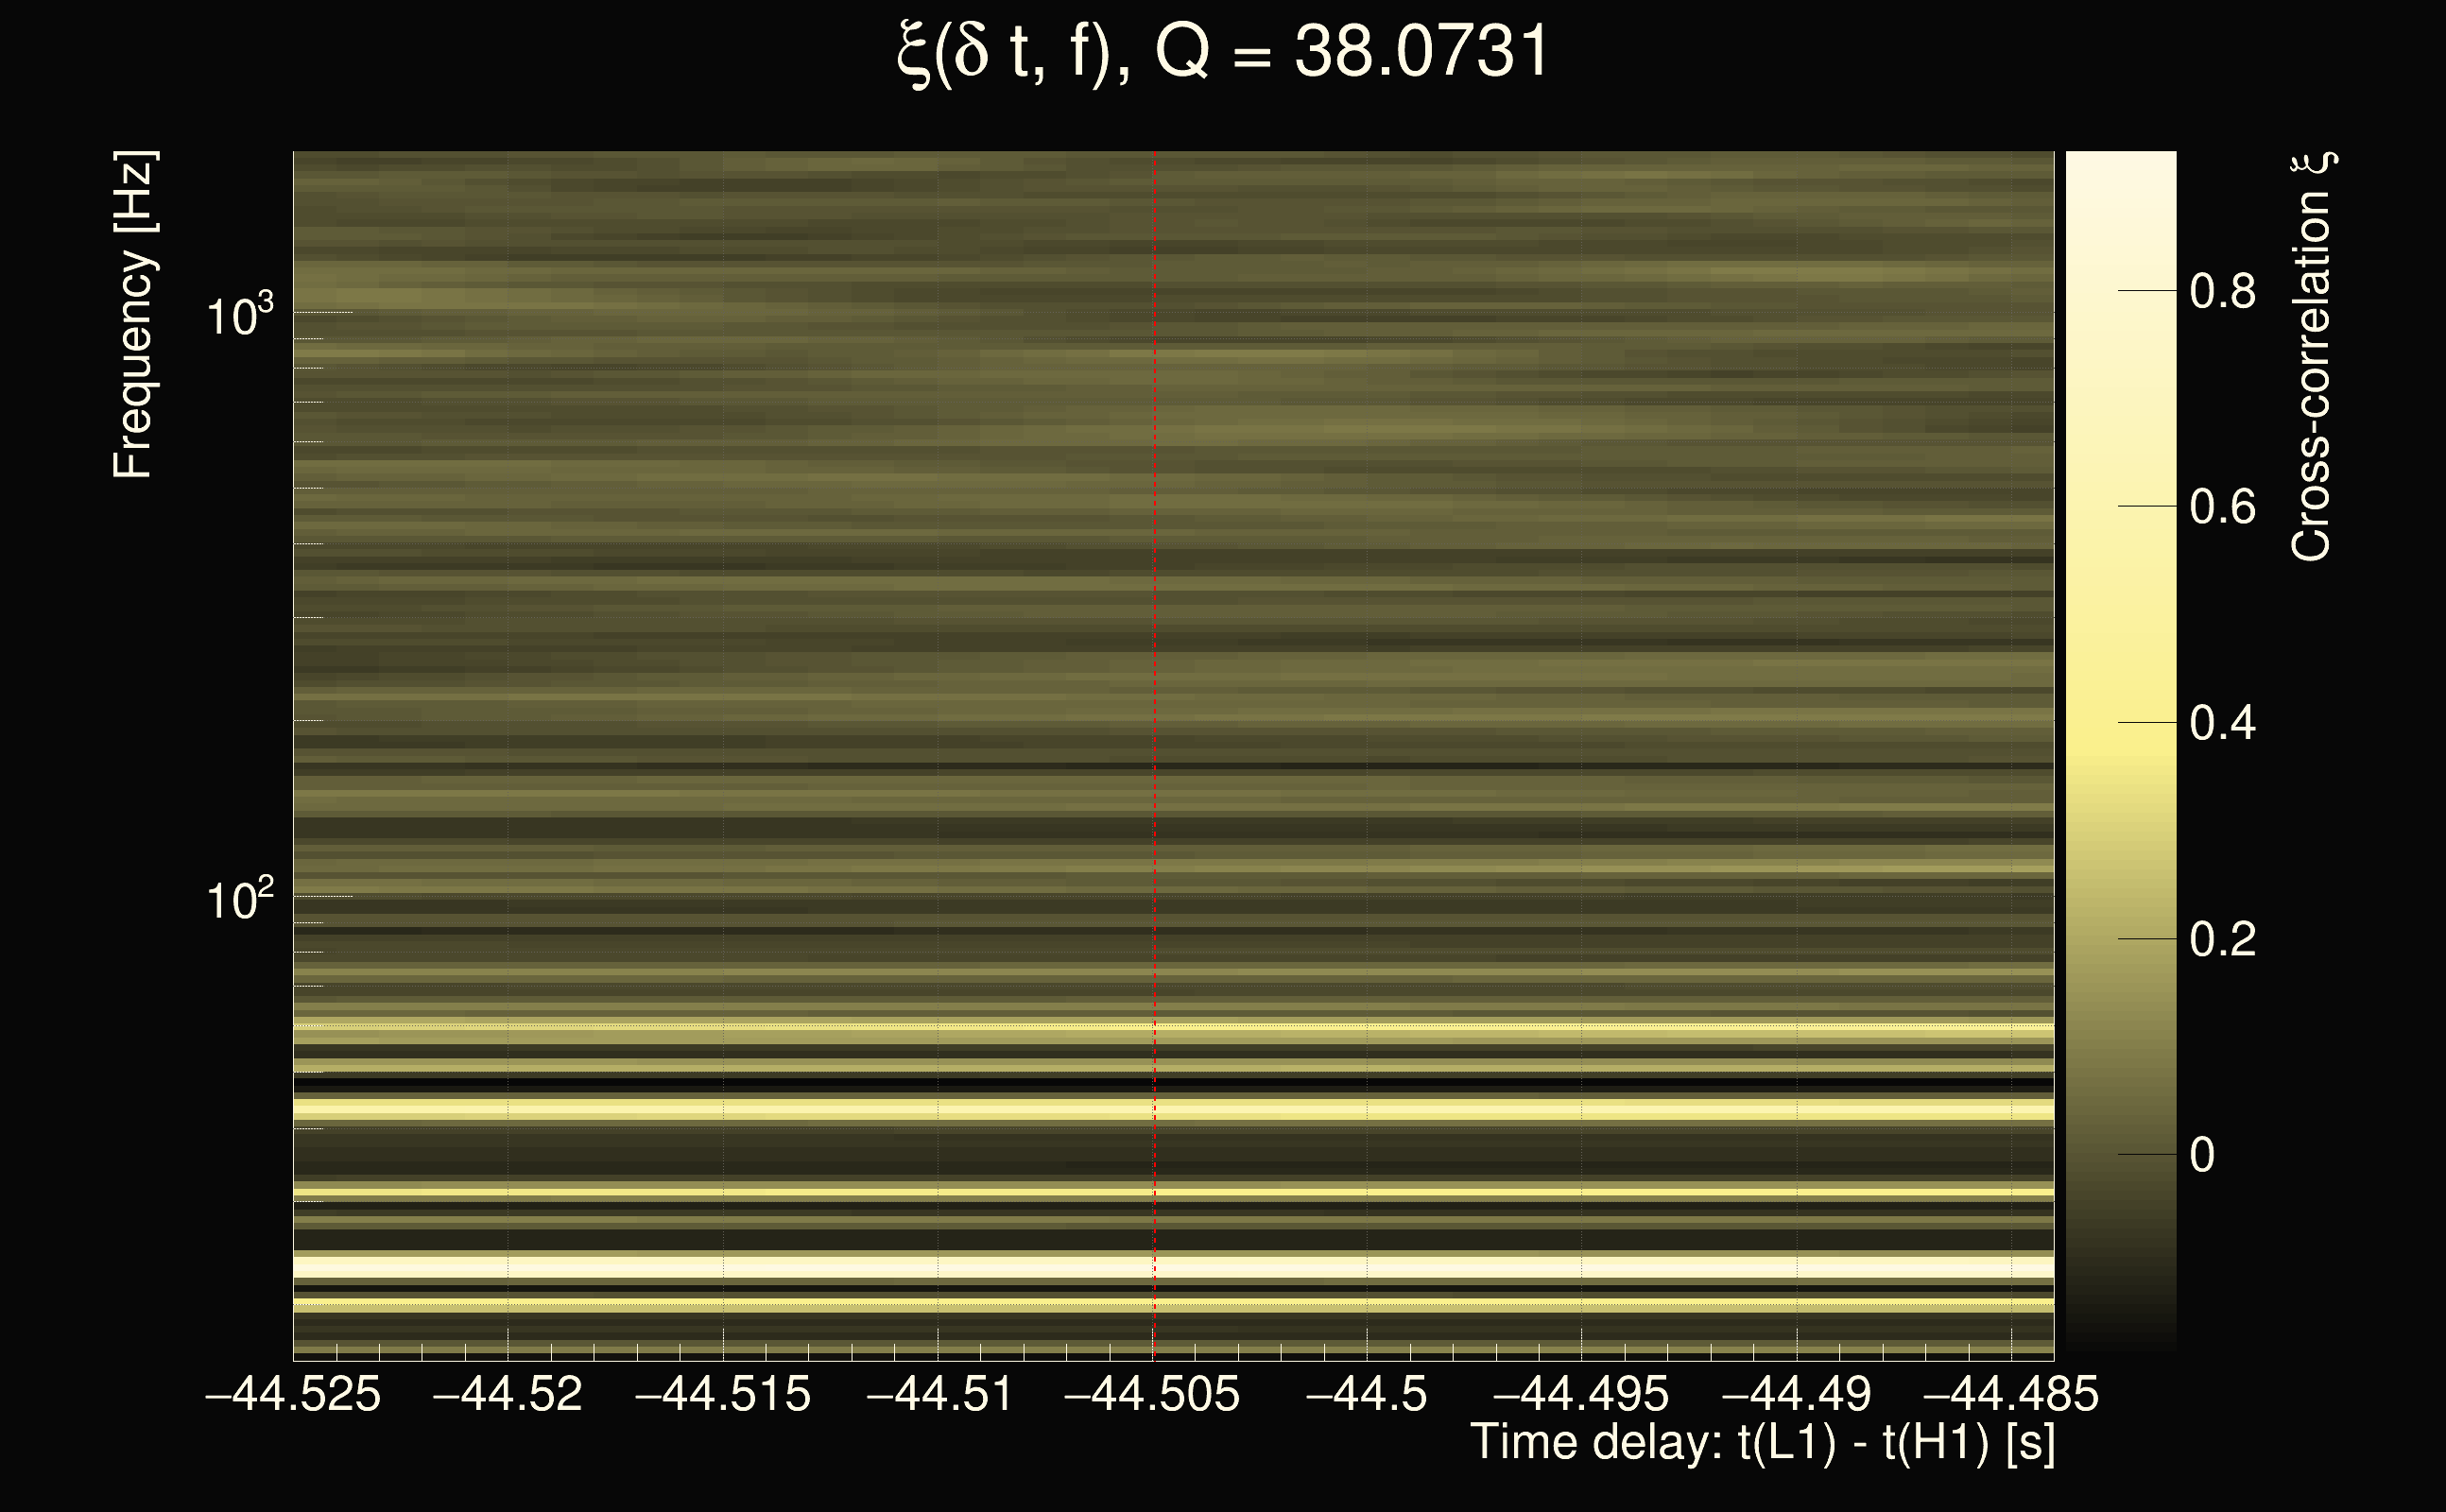This screenshot has height=1512, width=2446.
Task: Click the 10² frequency axis tick label
Action: coord(239,900)
